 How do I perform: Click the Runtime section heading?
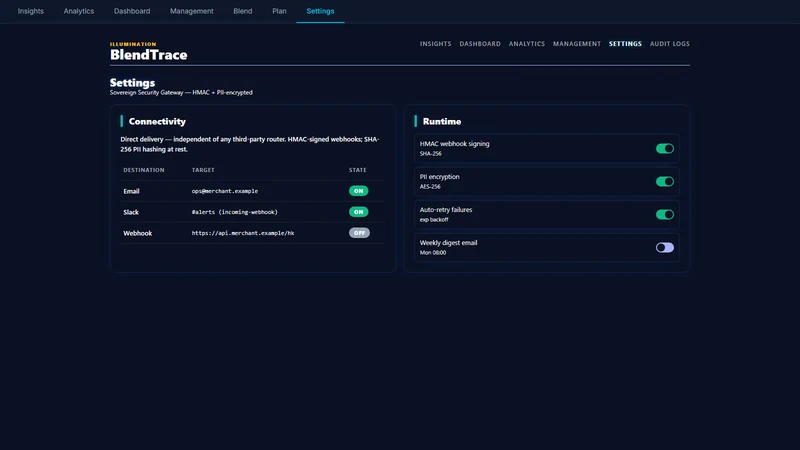pyautogui.click(x=442, y=121)
